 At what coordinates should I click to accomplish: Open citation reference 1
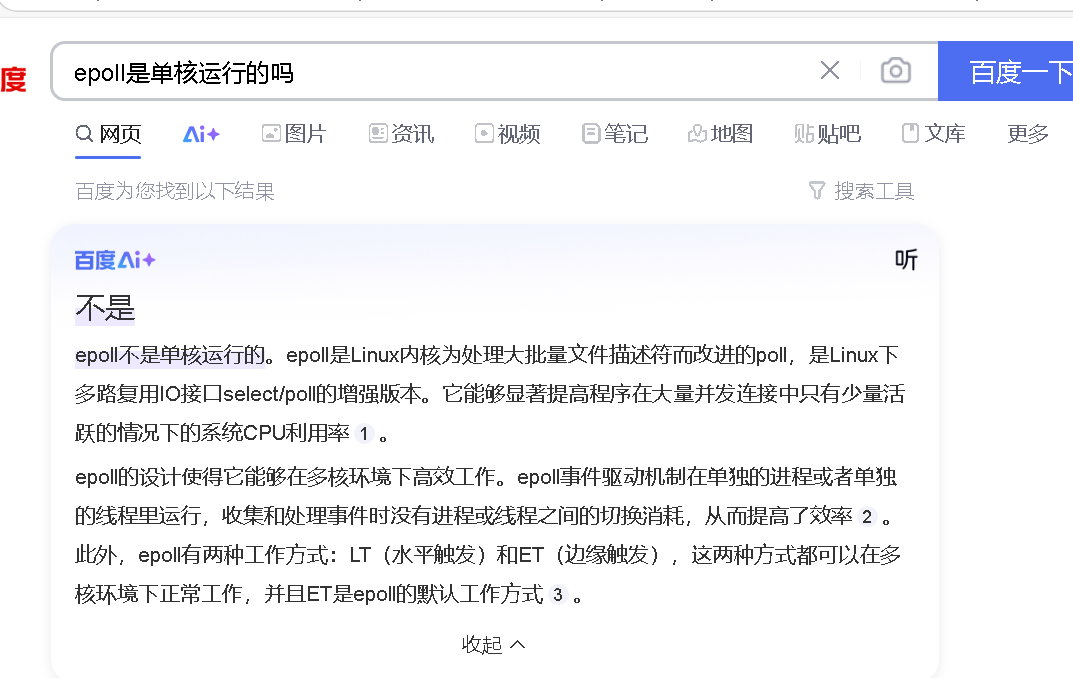[x=364, y=434]
